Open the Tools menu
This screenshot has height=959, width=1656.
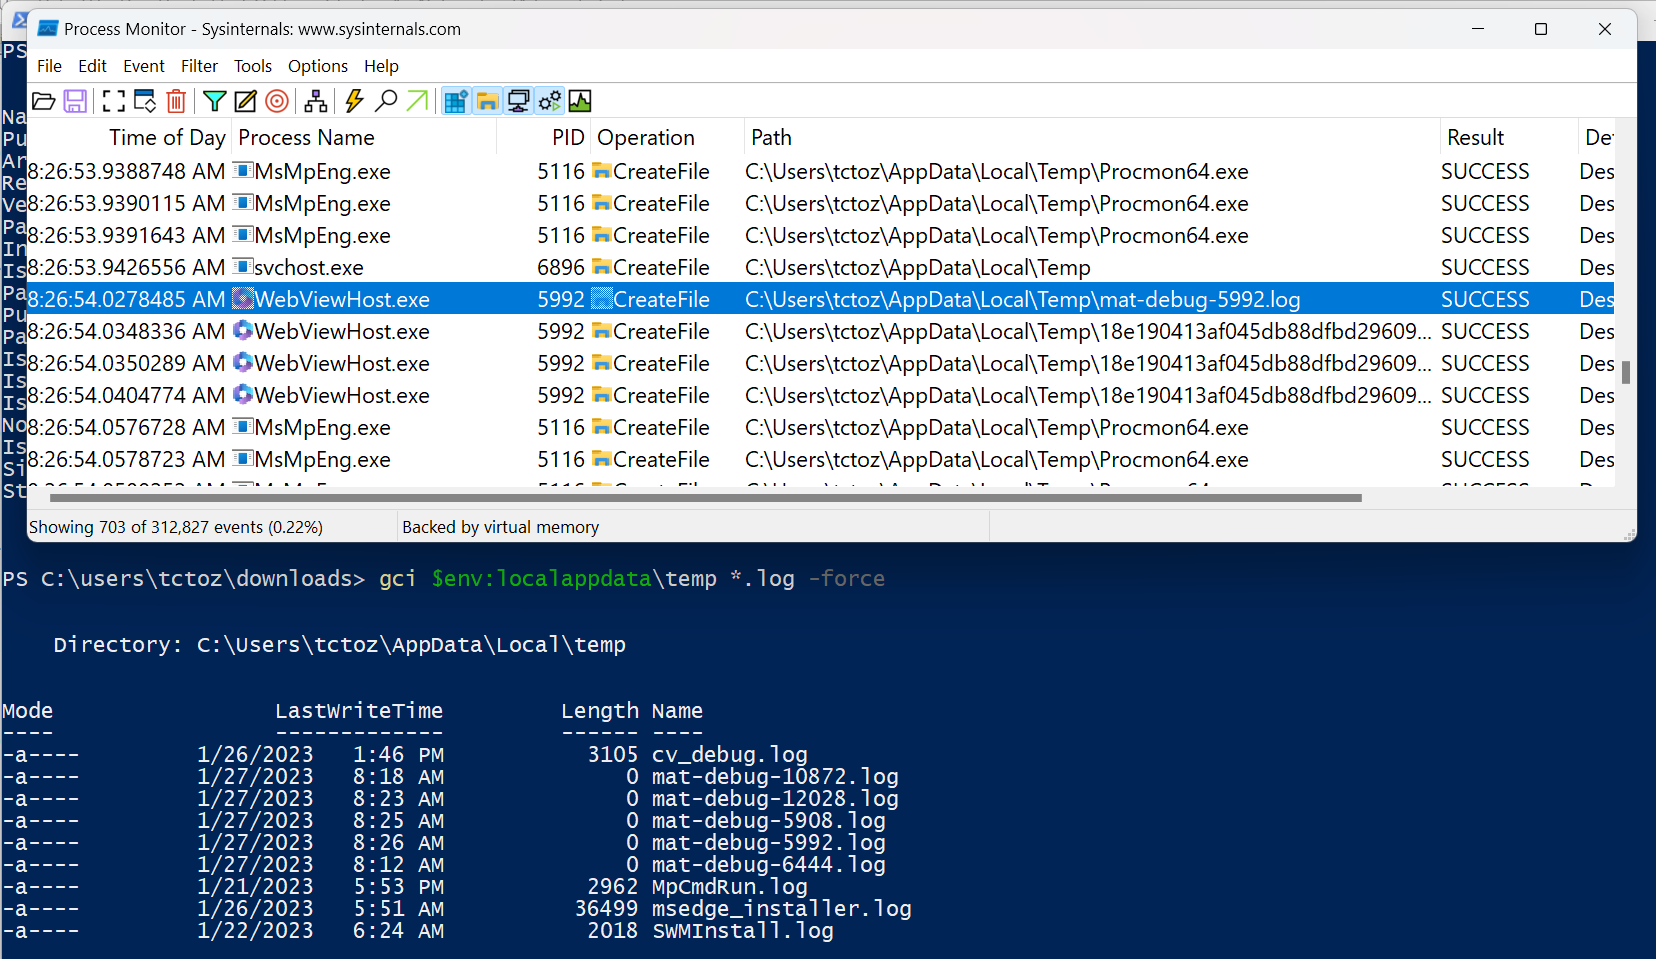[253, 66]
